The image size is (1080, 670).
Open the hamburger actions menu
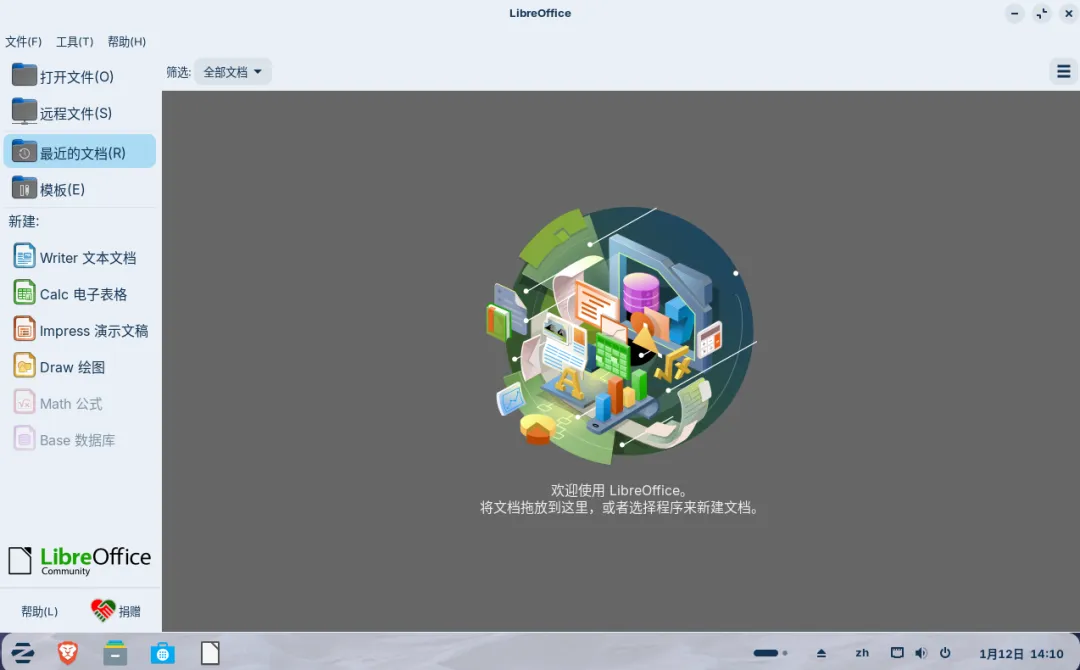[1063, 71]
